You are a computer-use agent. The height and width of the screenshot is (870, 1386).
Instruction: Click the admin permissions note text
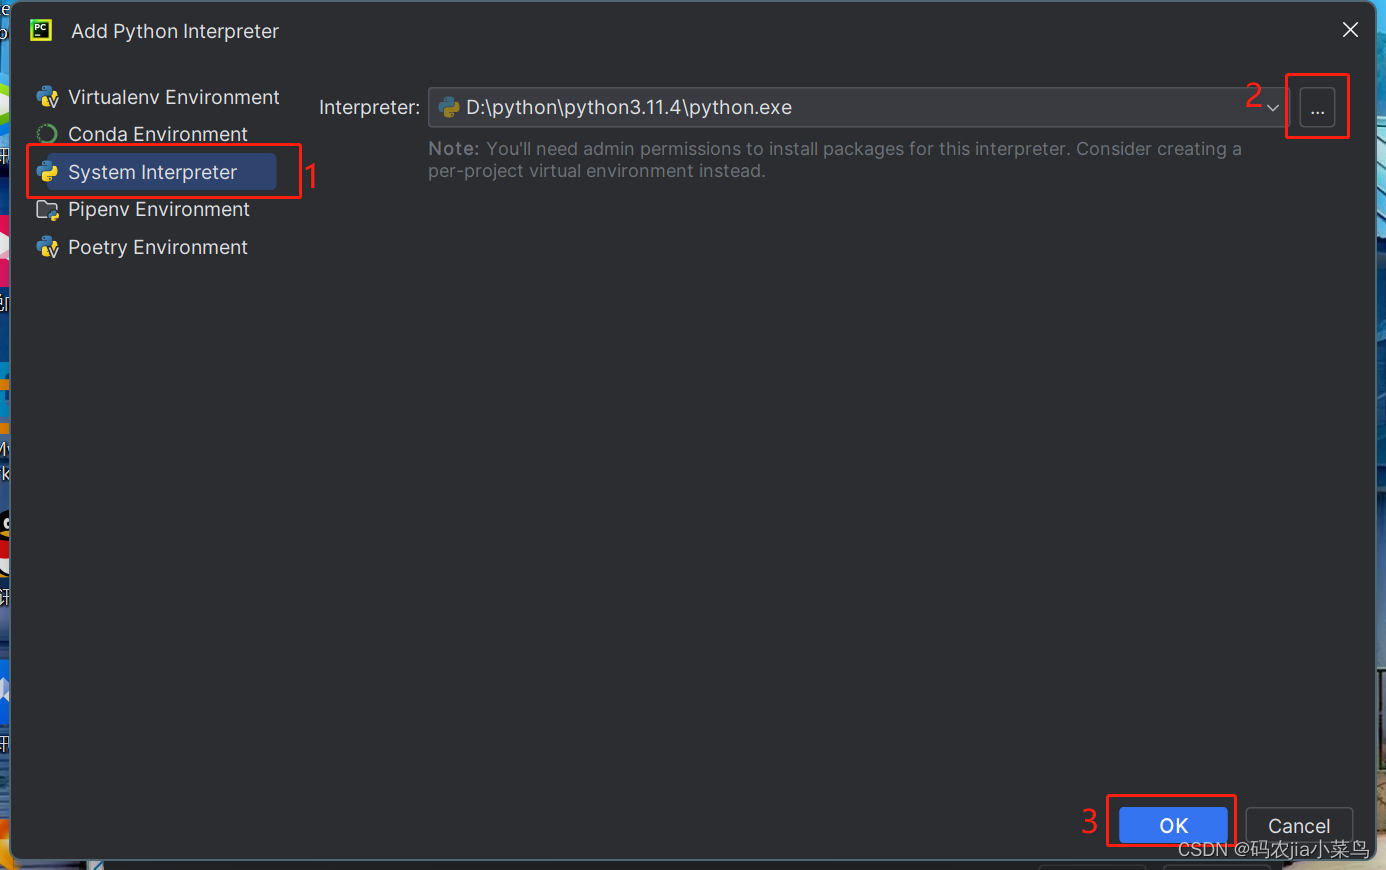[x=835, y=160]
